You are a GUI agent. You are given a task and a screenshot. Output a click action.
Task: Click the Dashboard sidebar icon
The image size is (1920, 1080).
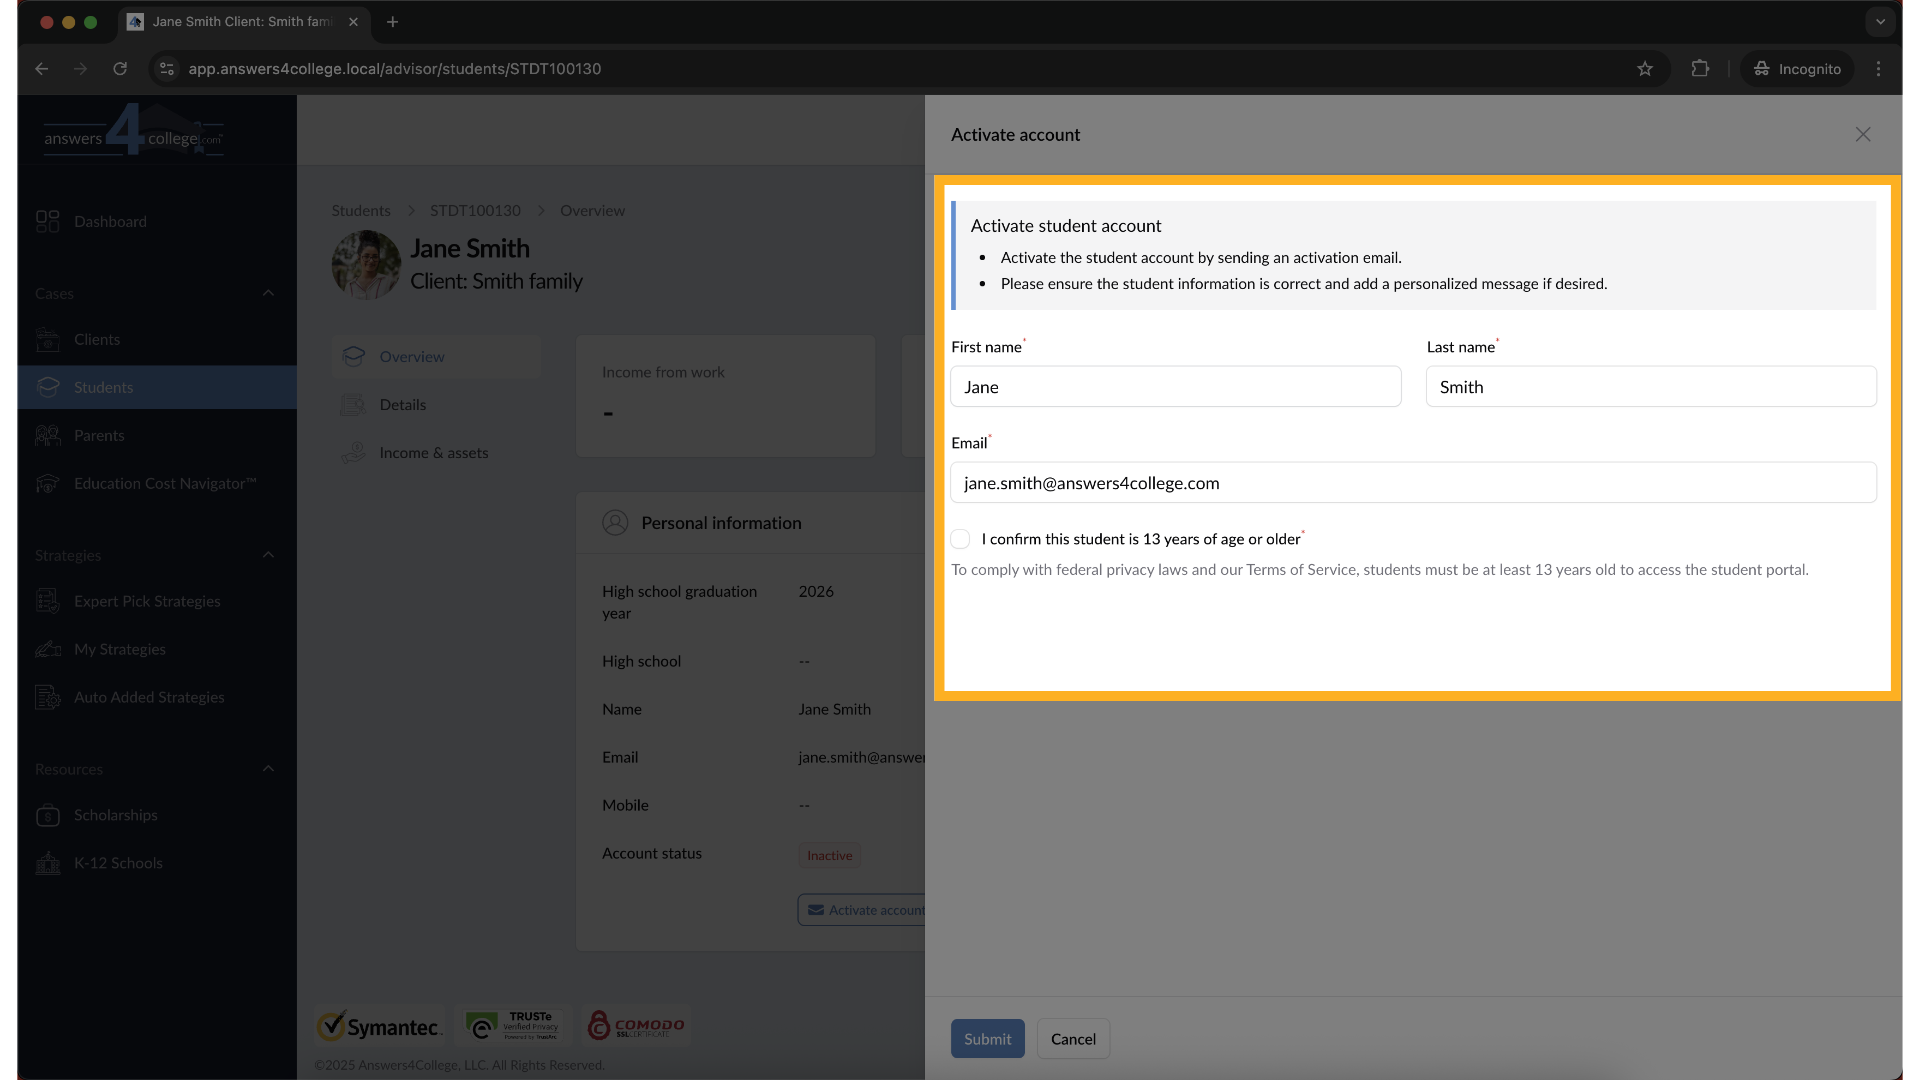pos(47,221)
